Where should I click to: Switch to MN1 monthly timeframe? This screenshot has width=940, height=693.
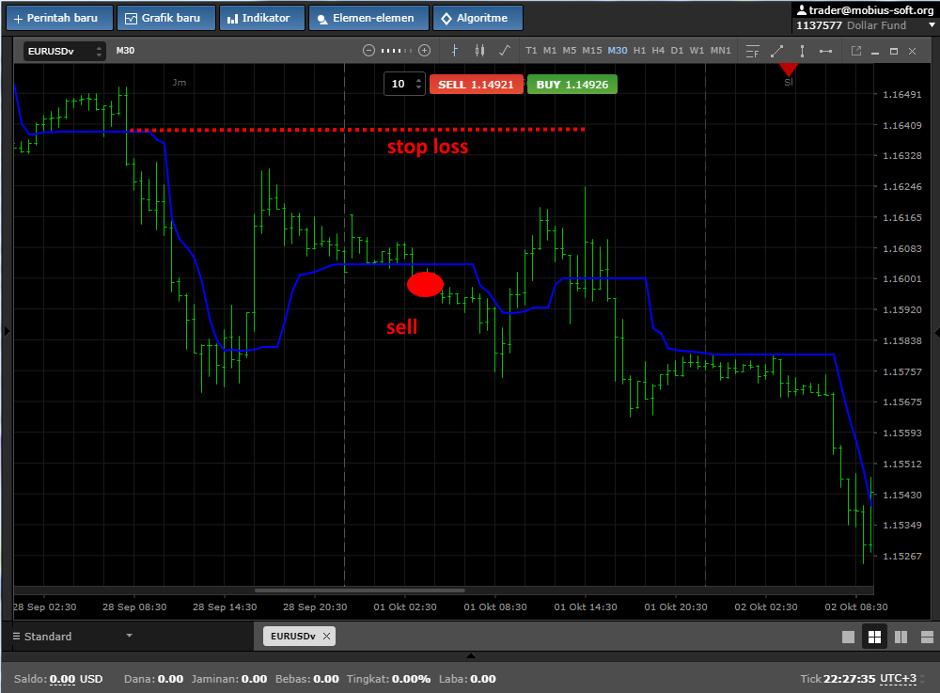tap(721, 51)
